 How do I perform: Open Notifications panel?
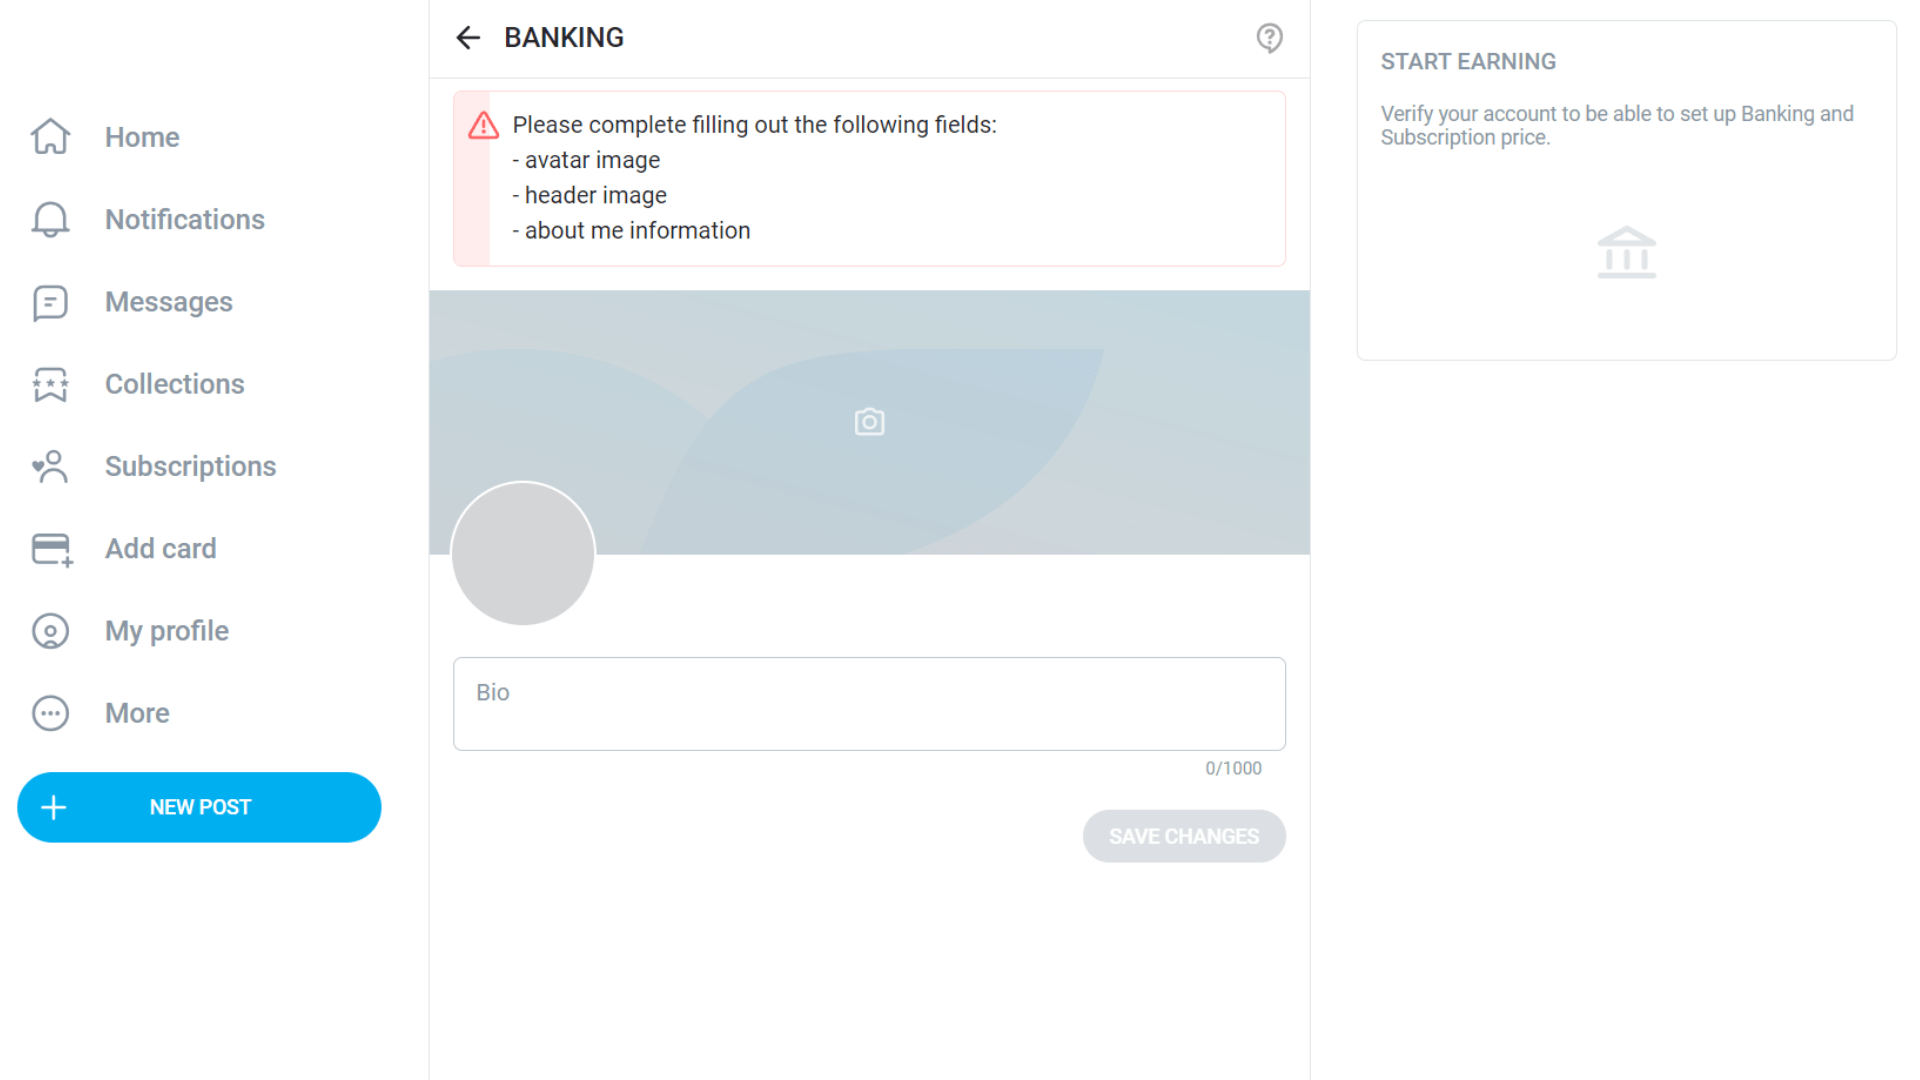(x=185, y=219)
